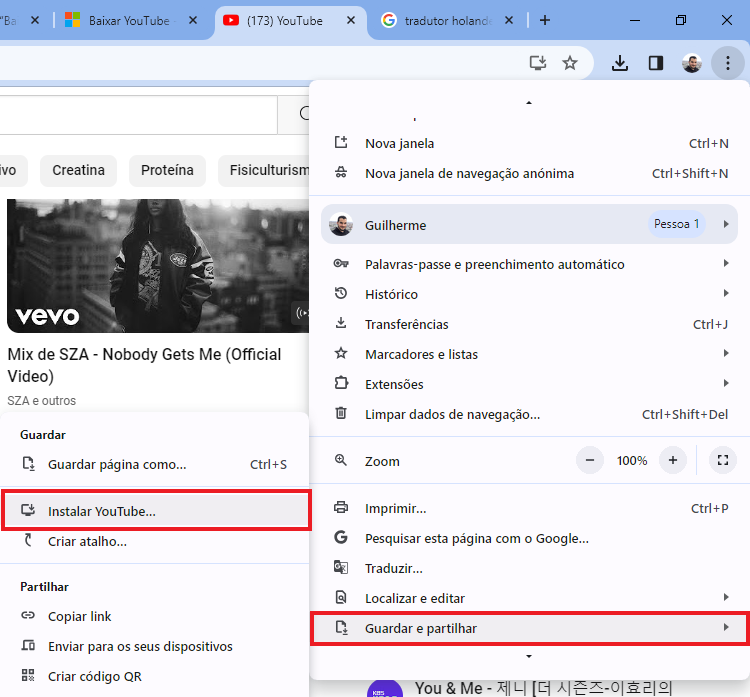
Task: Expand the Guilherme profile submenu
Action: point(529,224)
